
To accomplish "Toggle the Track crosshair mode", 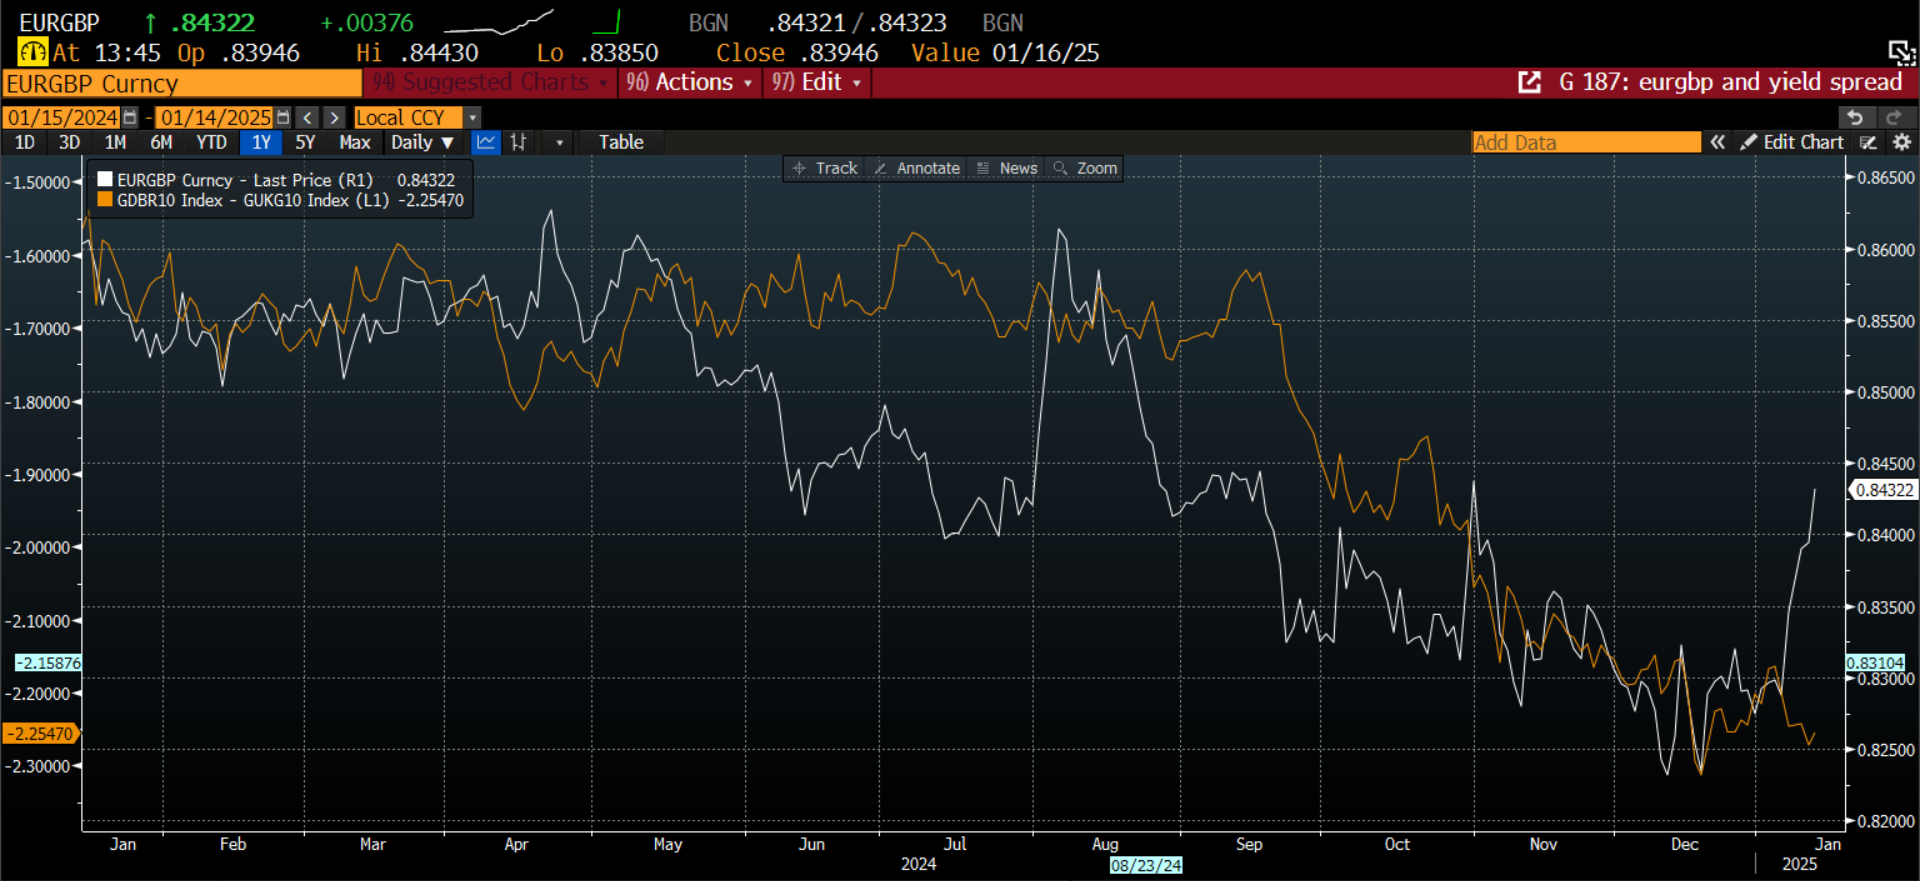I will (x=825, y=168).
